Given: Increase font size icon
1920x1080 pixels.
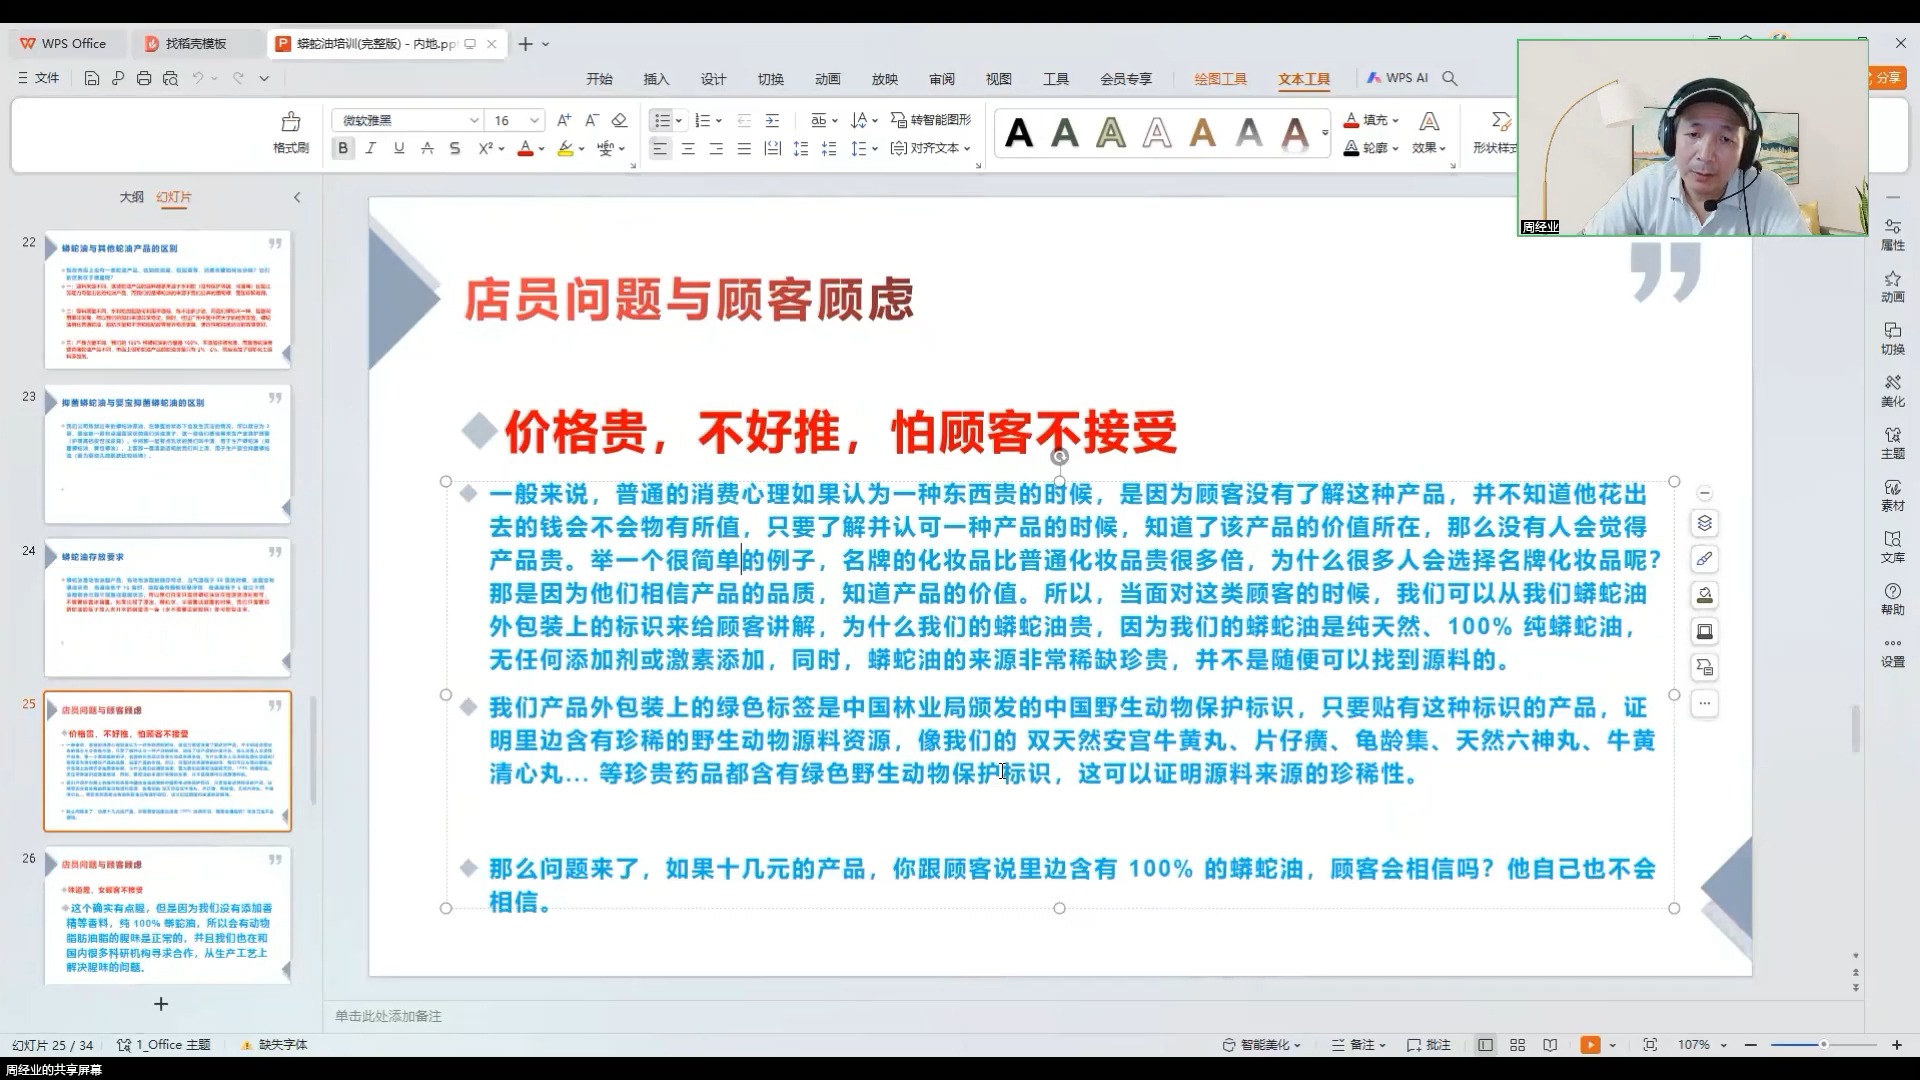Looking at the screenshot, I should click(564, 120).
